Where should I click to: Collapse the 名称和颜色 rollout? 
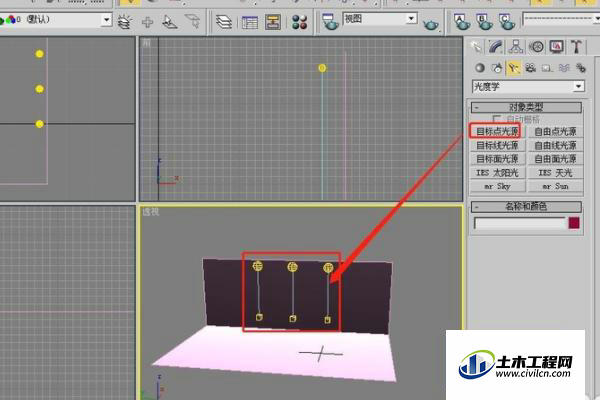tap(526, 207)
